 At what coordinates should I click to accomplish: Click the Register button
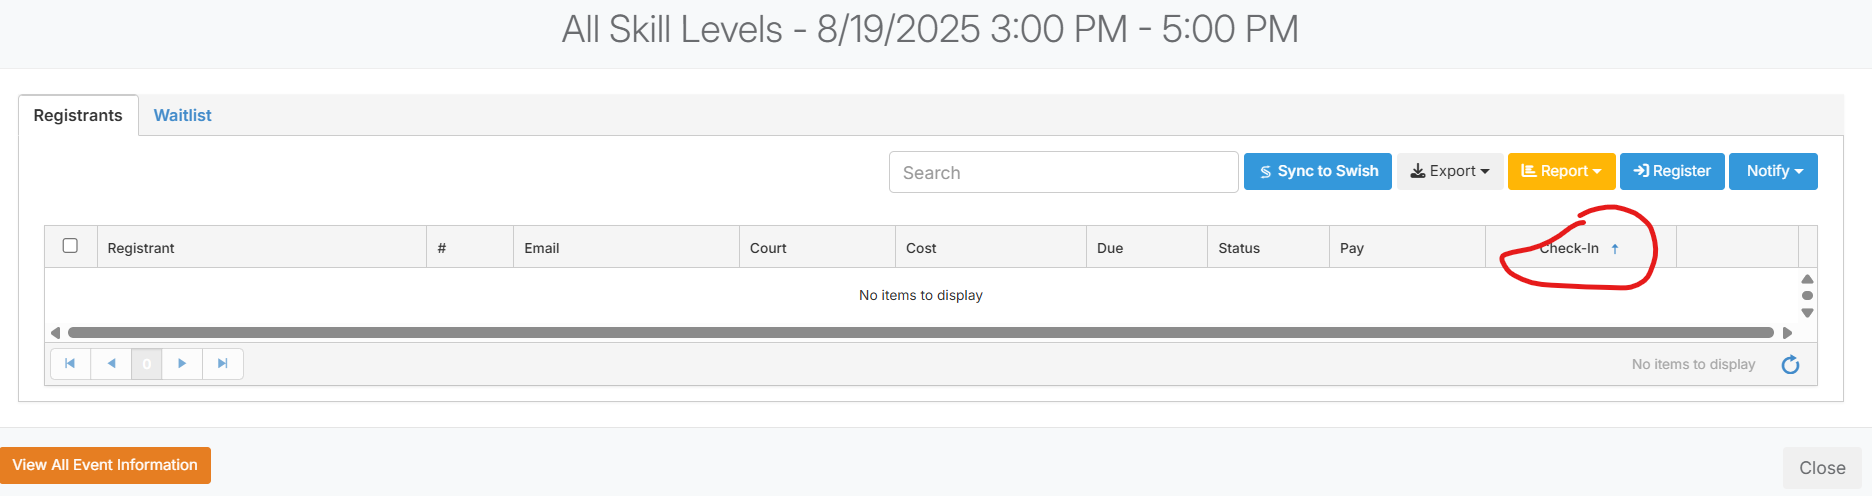click(x=1672, y=171)
